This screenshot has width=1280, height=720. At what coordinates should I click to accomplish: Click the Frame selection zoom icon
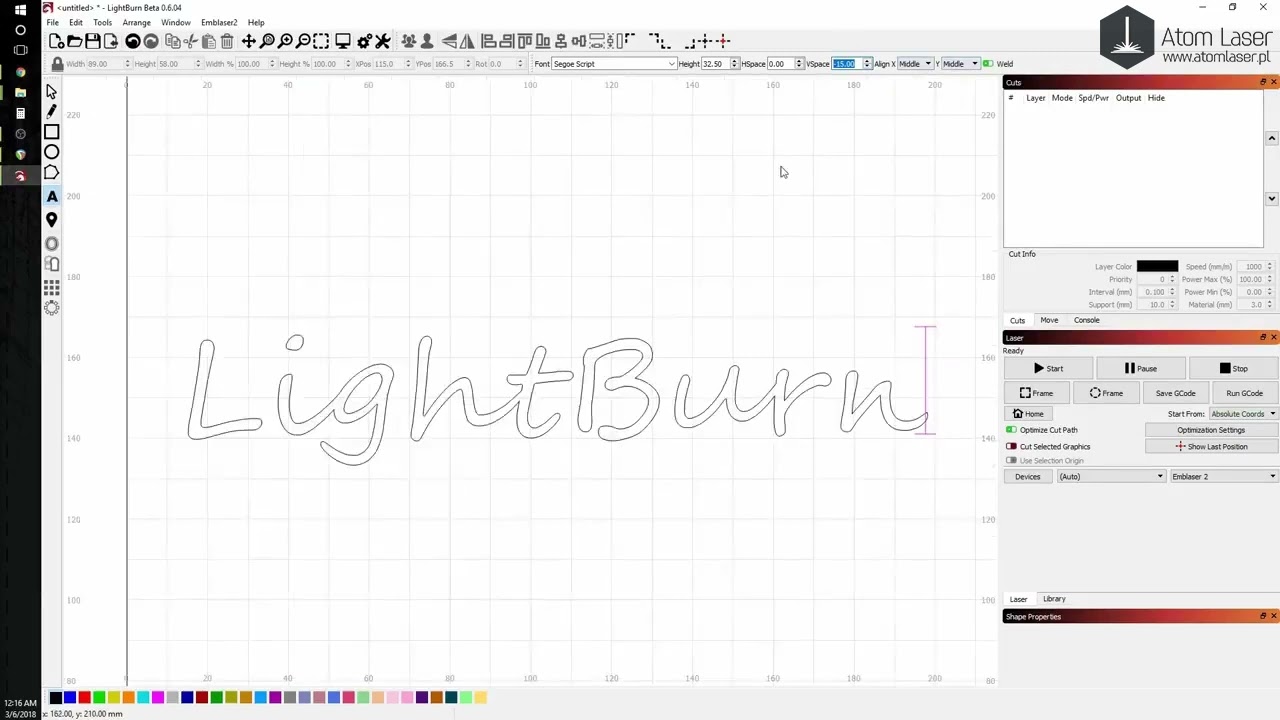(x=321, y=41)
